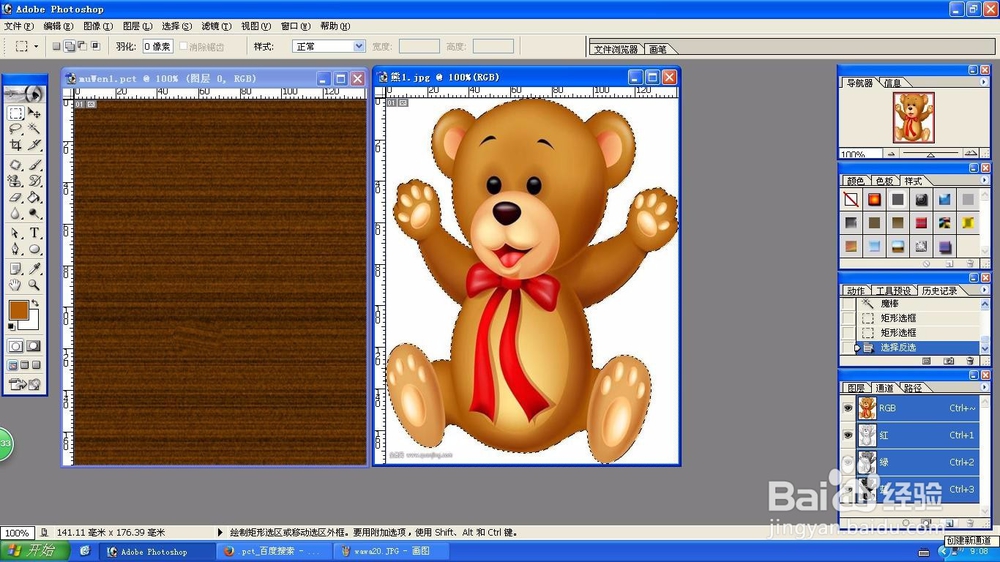
Task: Open the 图像 menu
Action: coord(98,26)
